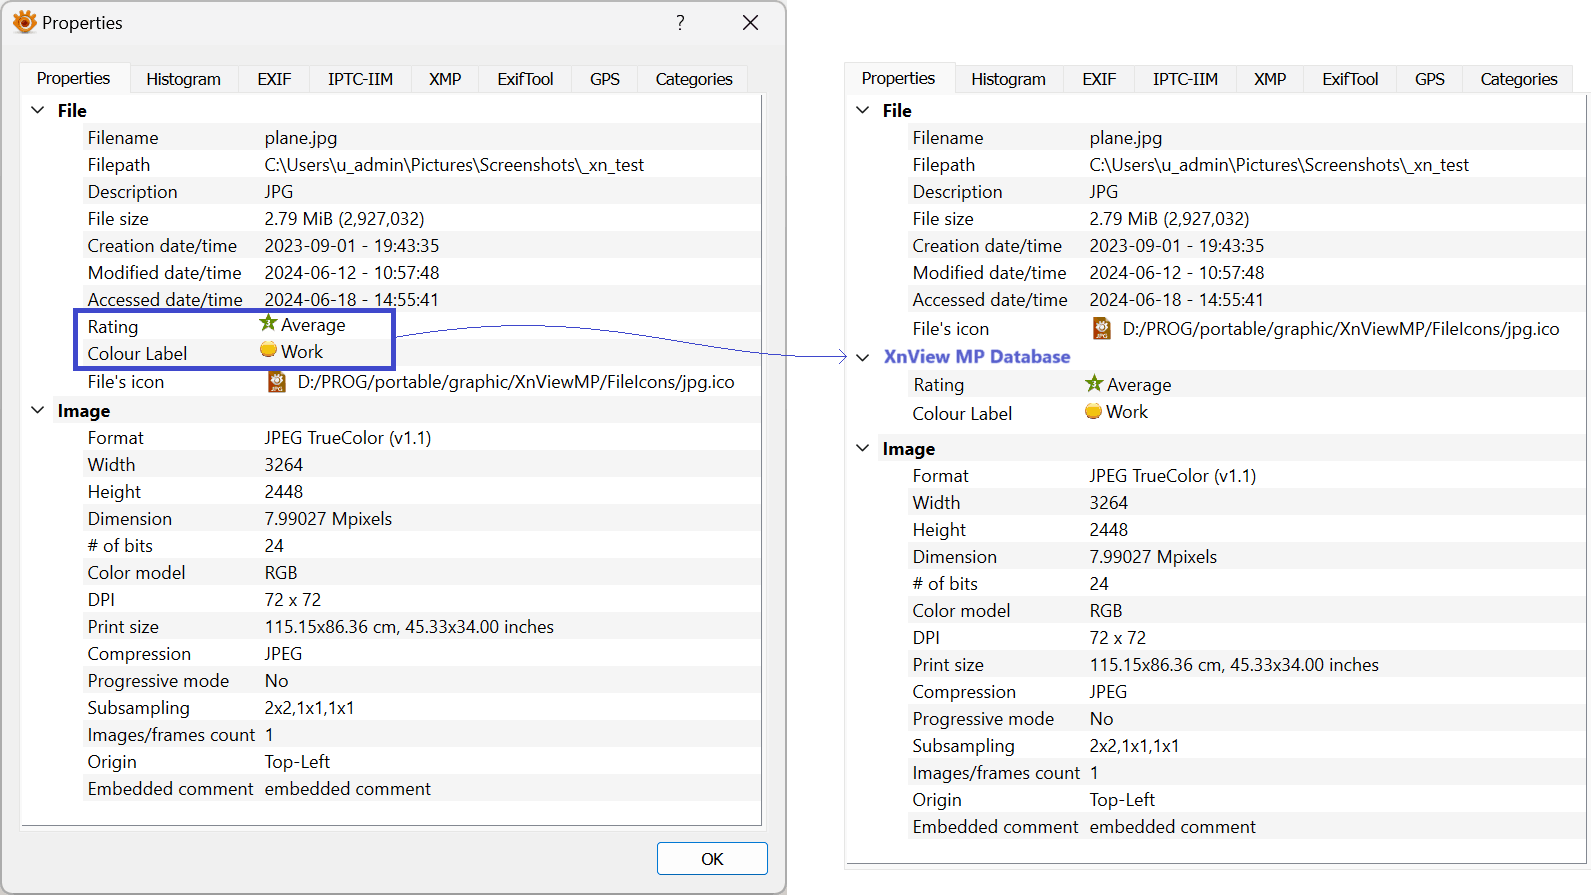
Task: Click the yellow Work colour label in left panel
Action: tap(268, 350)
